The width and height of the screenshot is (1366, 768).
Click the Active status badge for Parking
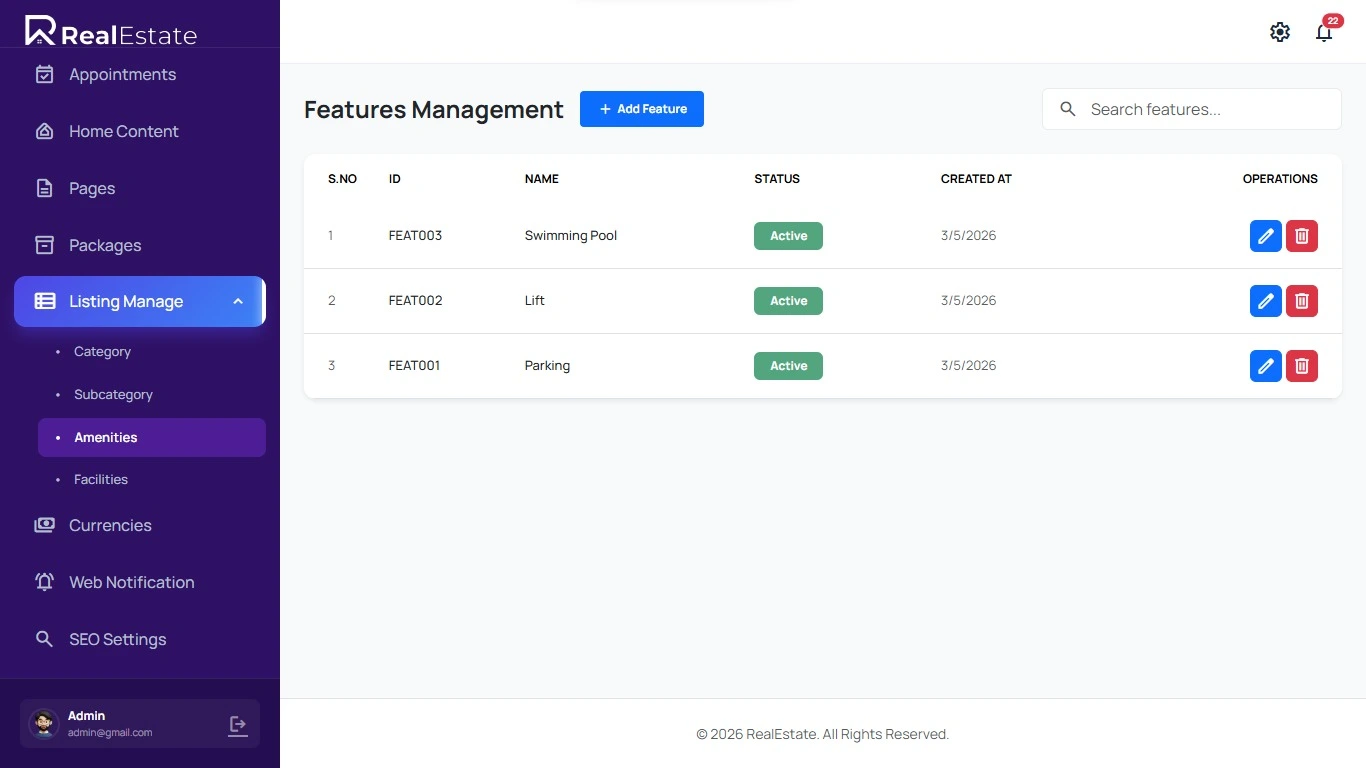pos(788,366)
